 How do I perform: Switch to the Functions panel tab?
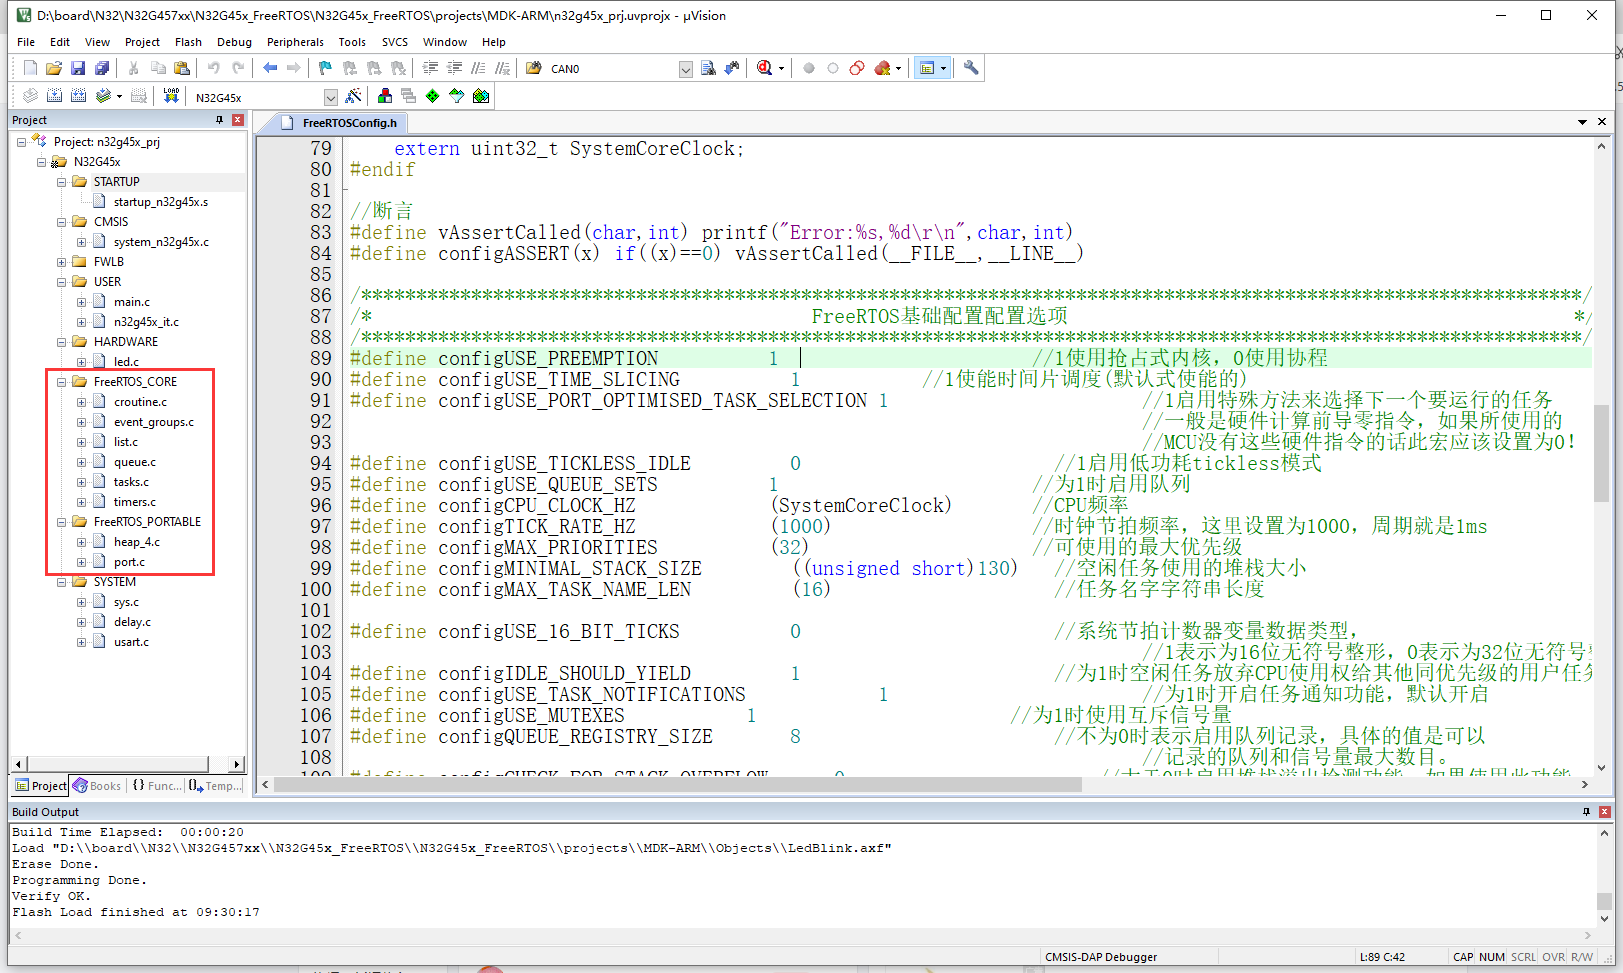click(157, 786)
